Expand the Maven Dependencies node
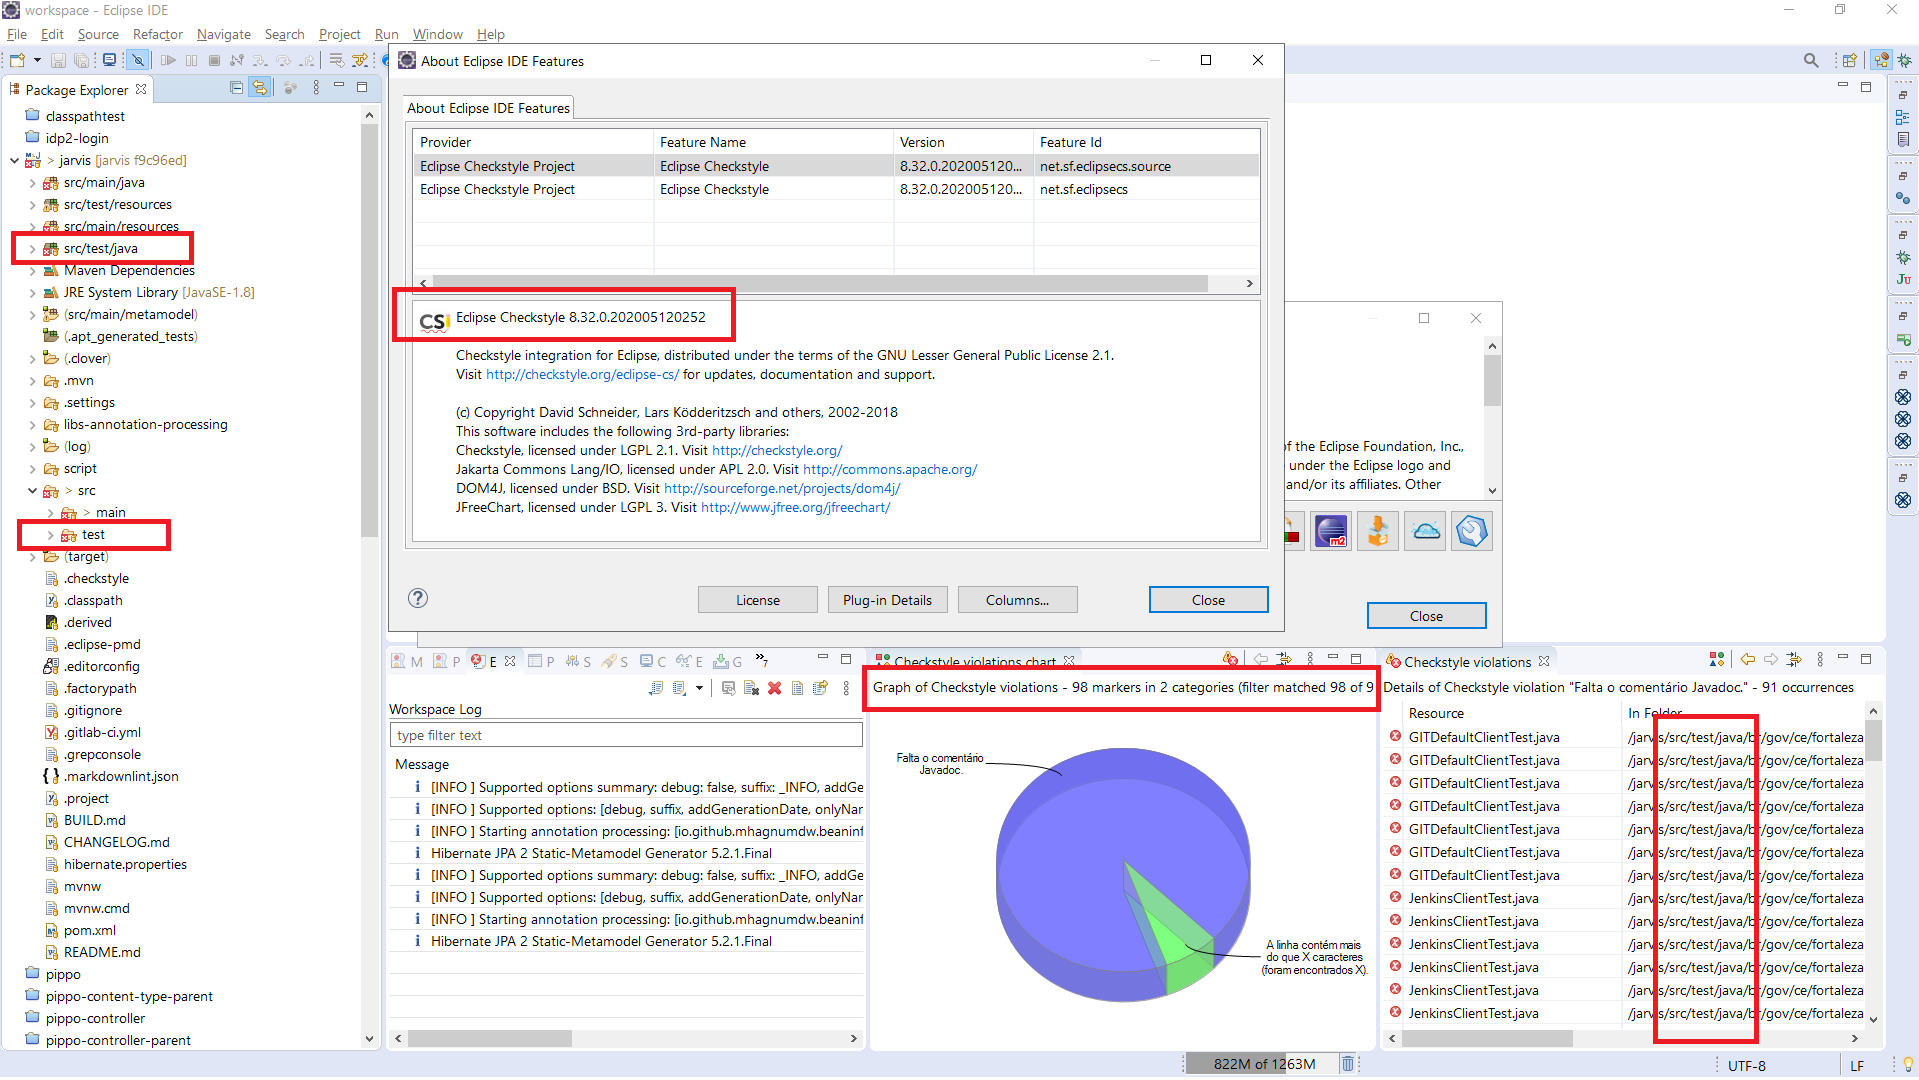This screenshot has width=1919, height=1080. click(x=32, y=271)
